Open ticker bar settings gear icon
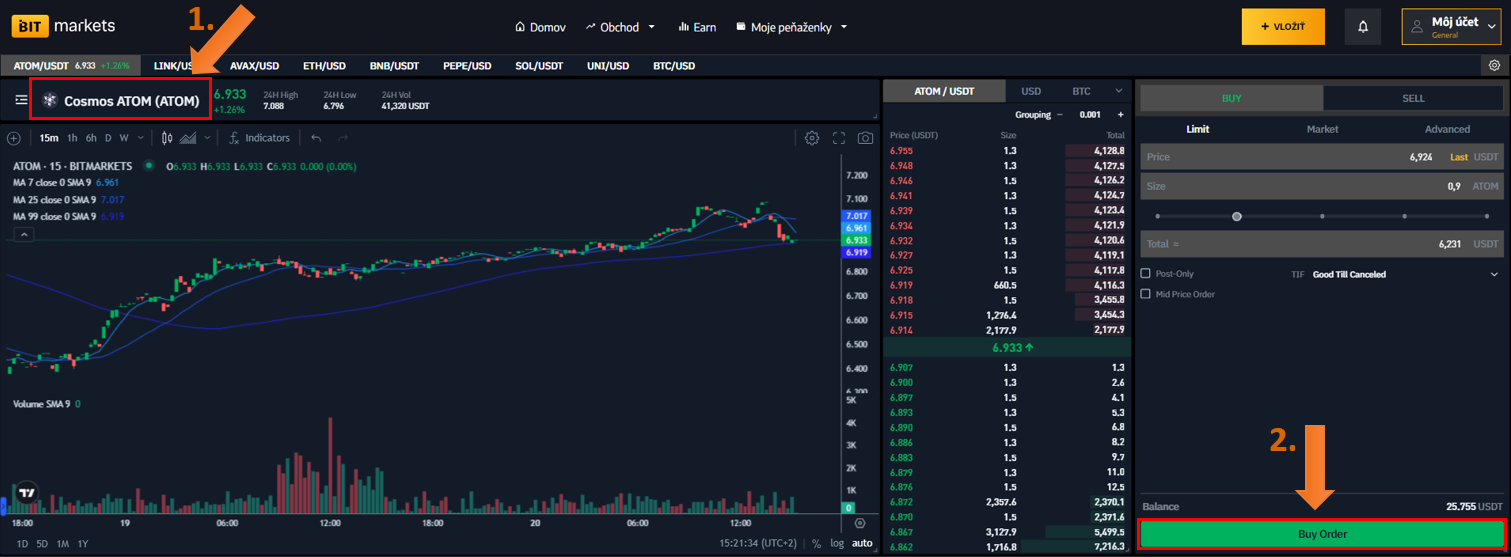The height and width of the screenshot is (557, 1511). coord(1494,66)
